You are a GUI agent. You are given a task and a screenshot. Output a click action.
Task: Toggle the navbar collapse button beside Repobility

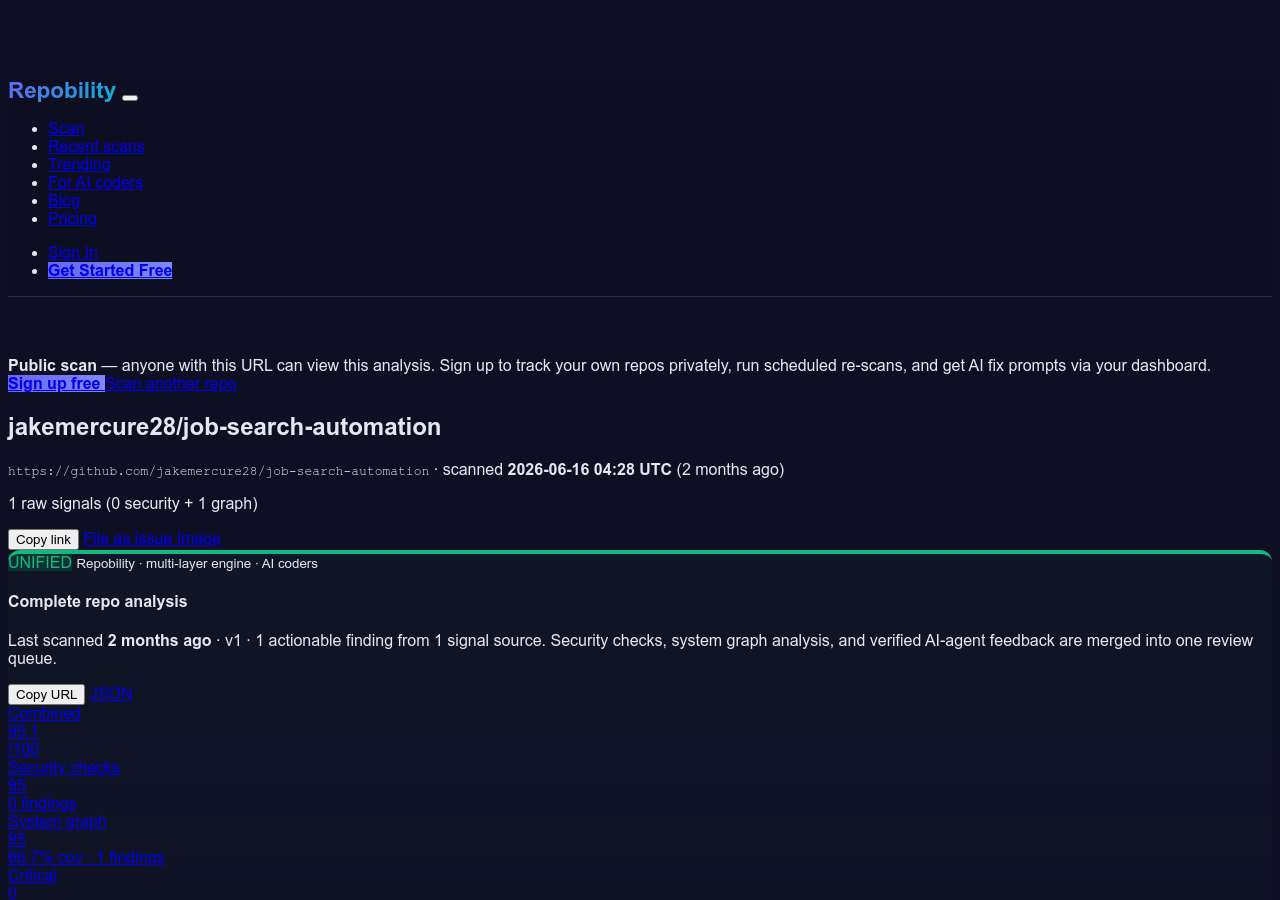(x=130, y=97)
